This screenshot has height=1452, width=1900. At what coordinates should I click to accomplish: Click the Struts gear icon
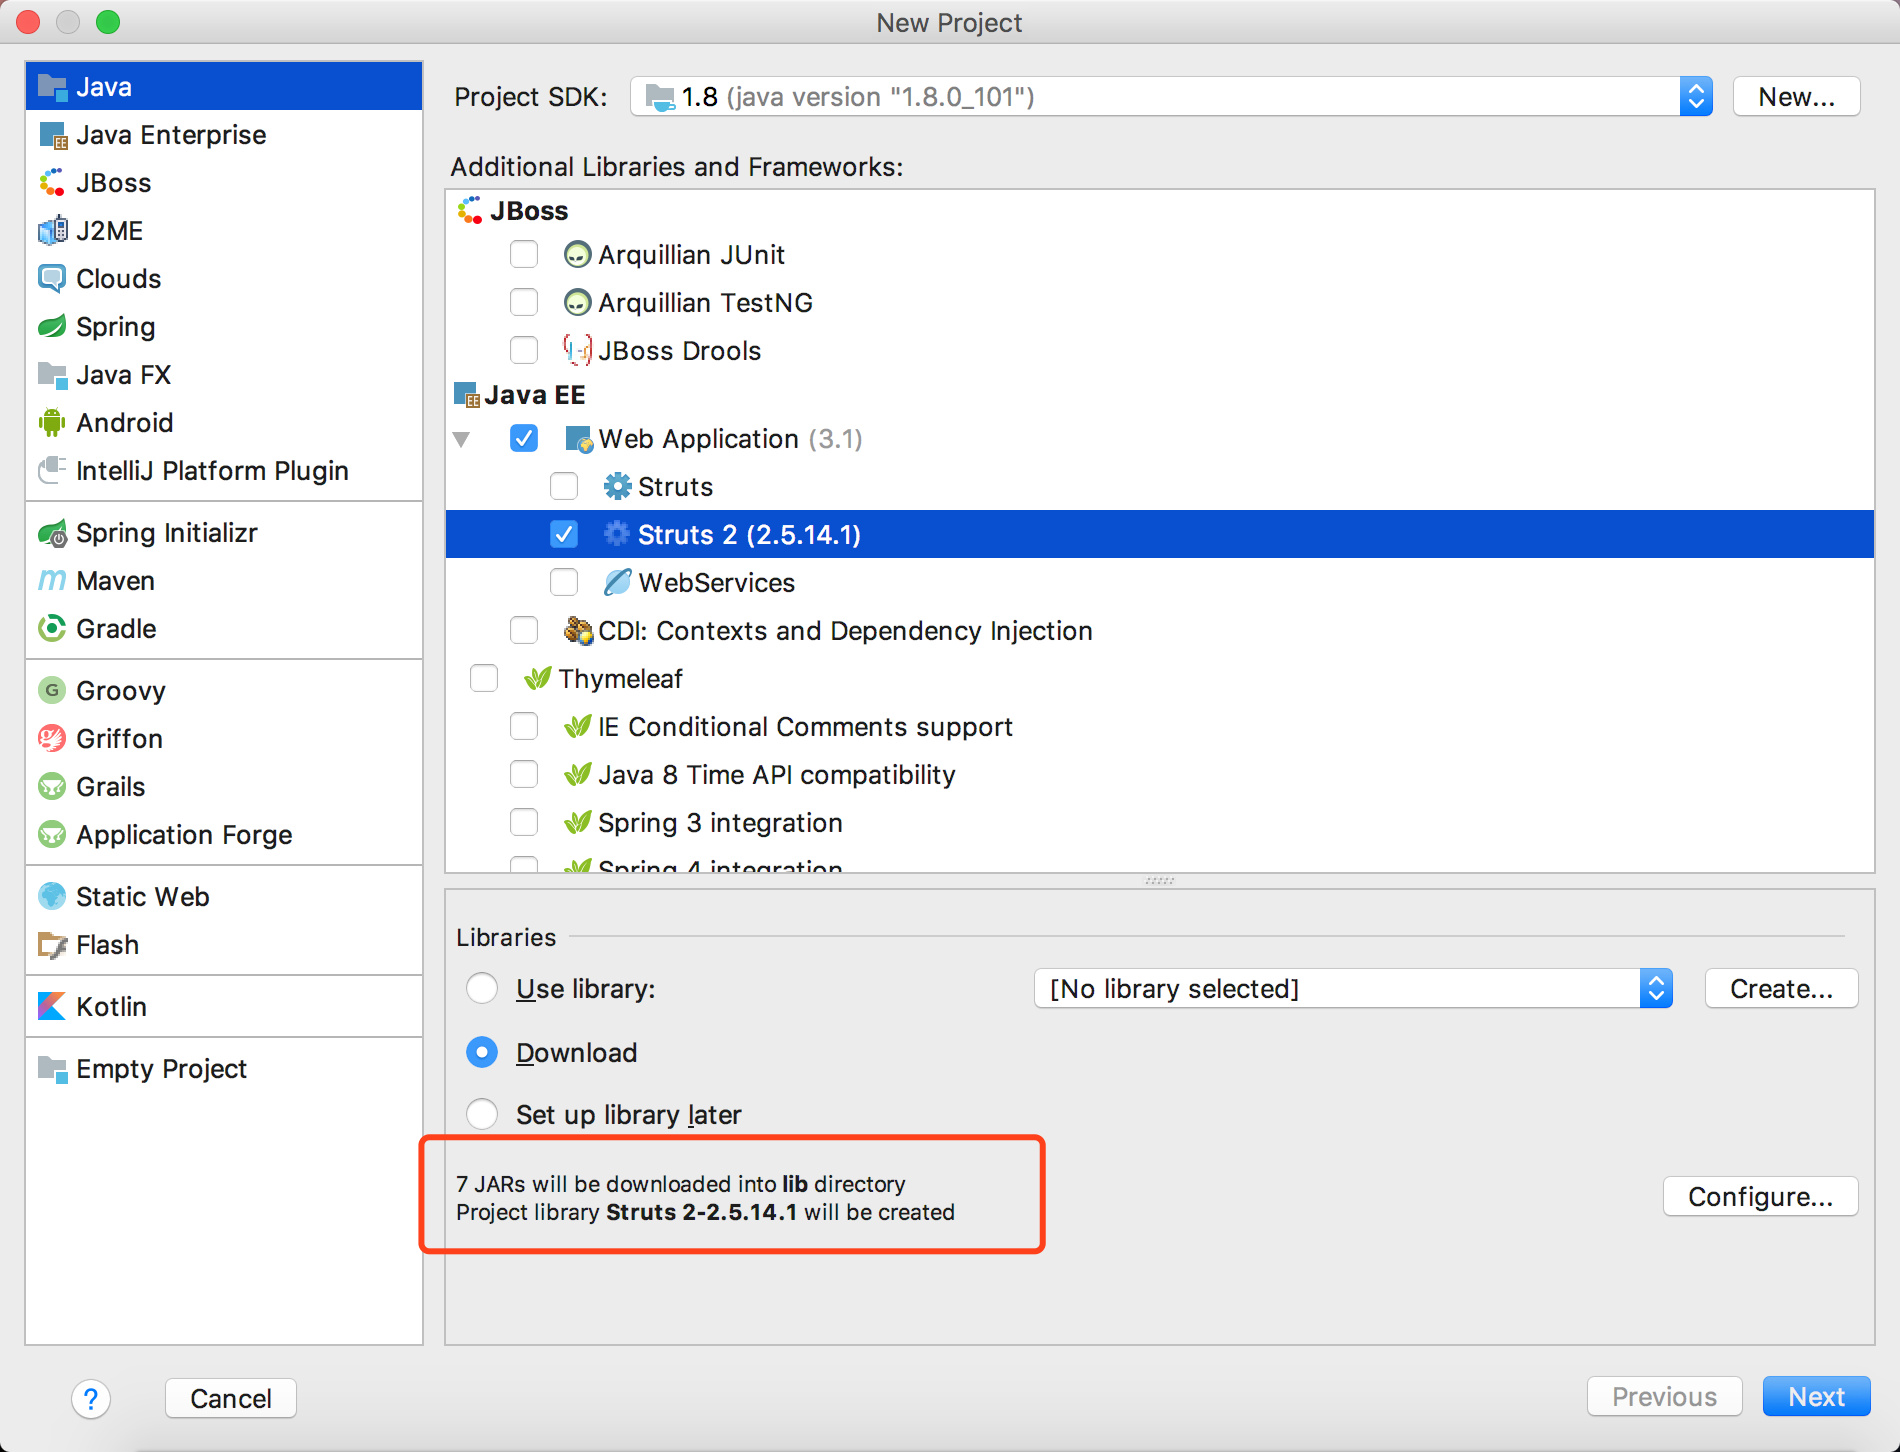[x=618, y=487]
